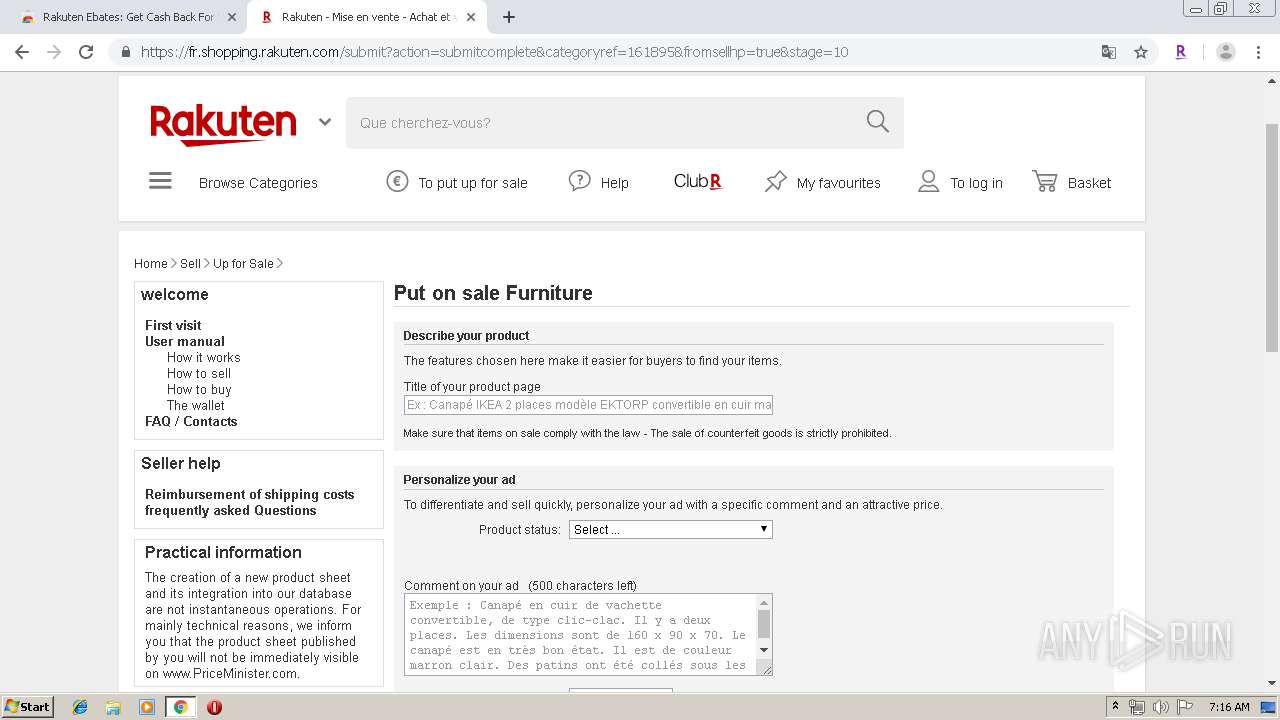Open the hamburger menu icon

pos(160,181)
